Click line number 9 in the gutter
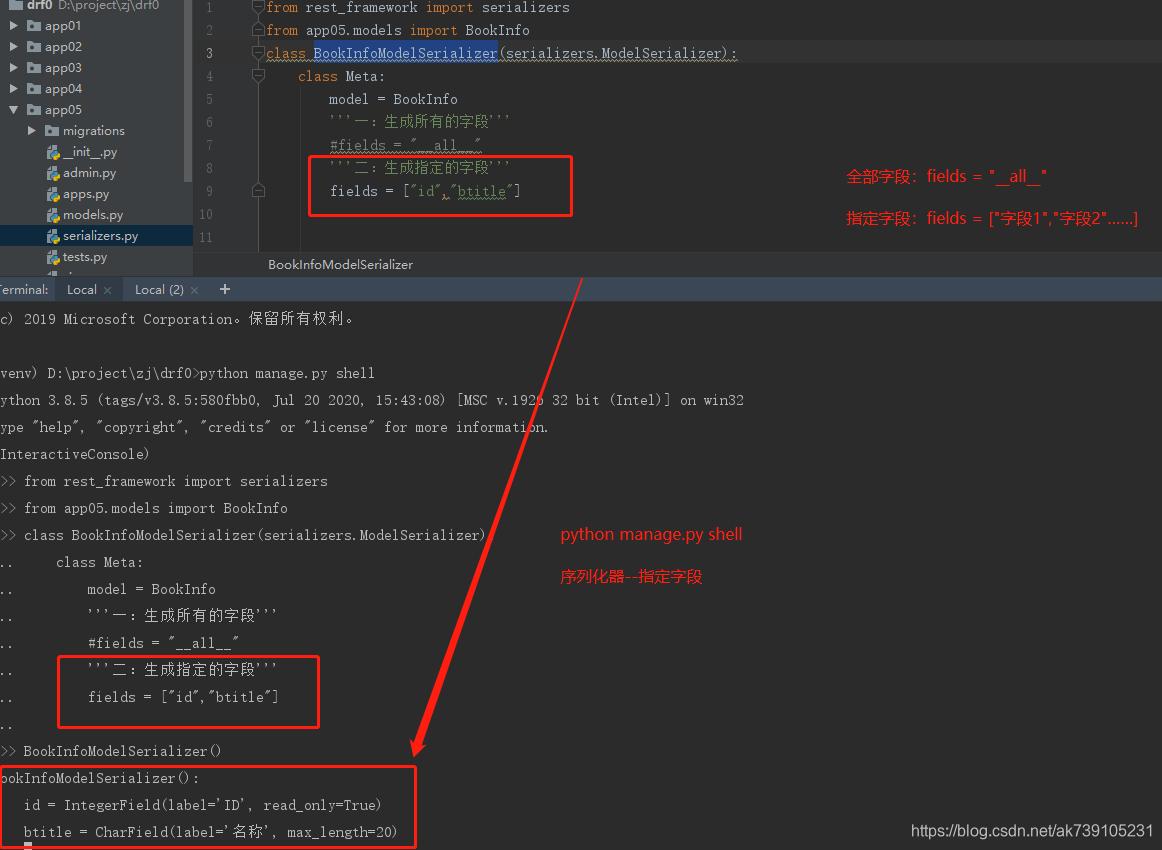This screenshot has height=850, width=1162. click(208, 191)
